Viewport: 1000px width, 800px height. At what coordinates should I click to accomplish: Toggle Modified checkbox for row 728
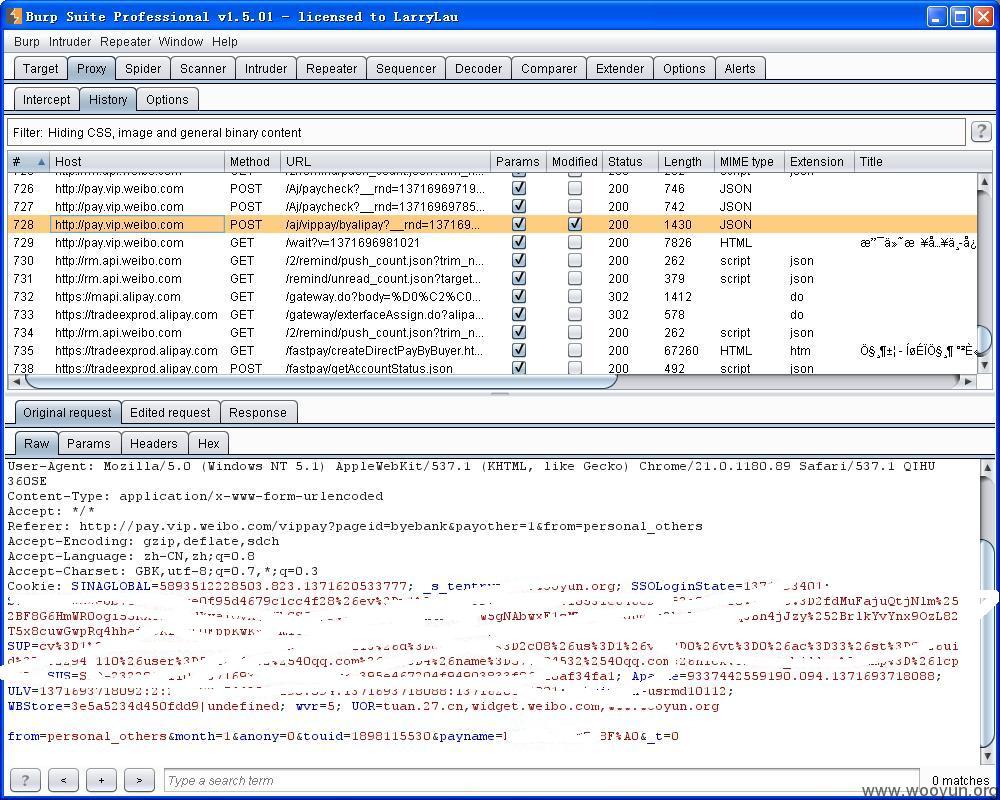(575, 224)
